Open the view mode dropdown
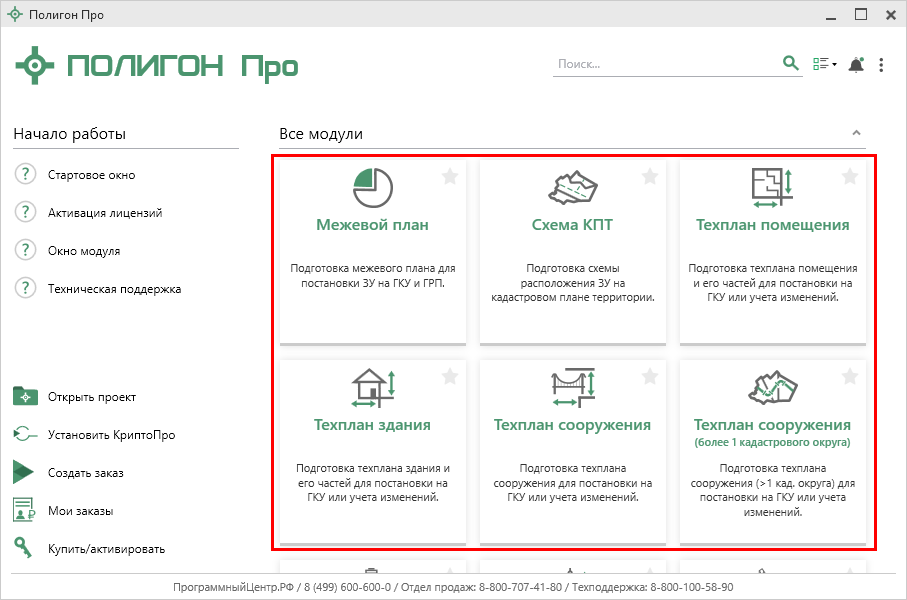Image resolution: width=907 pixels, height=600 pixels. (x=824, y=65)
